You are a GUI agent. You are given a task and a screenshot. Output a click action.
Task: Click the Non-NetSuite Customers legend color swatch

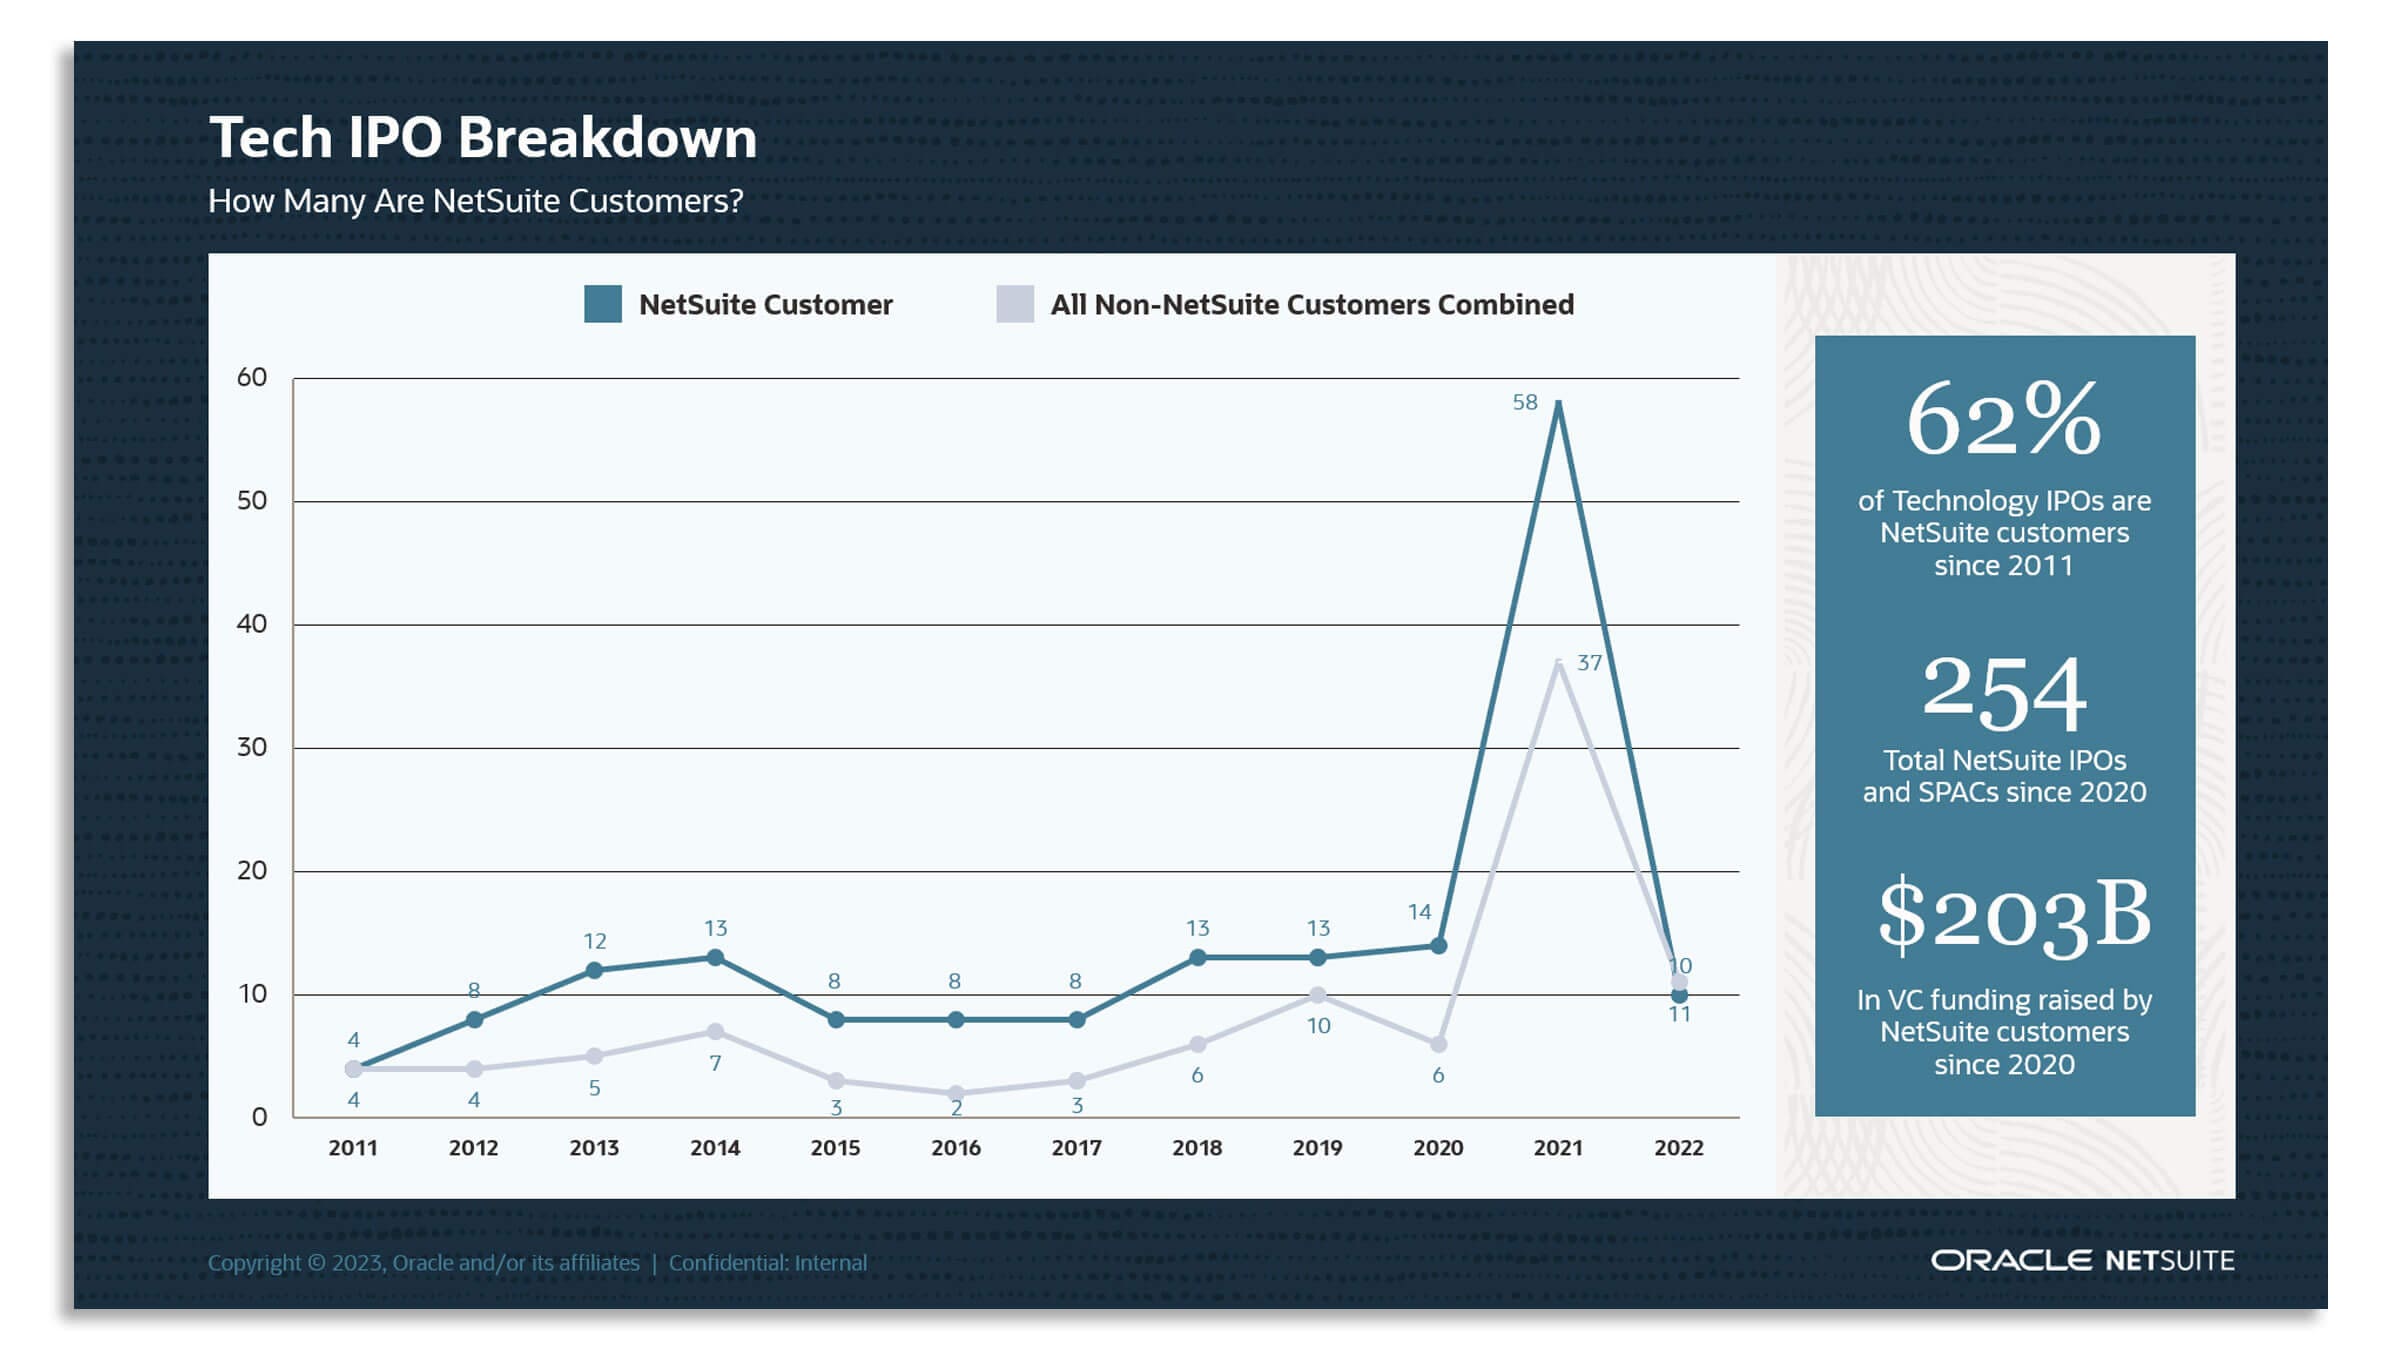pyautogui.click(x=1014, y=304)
